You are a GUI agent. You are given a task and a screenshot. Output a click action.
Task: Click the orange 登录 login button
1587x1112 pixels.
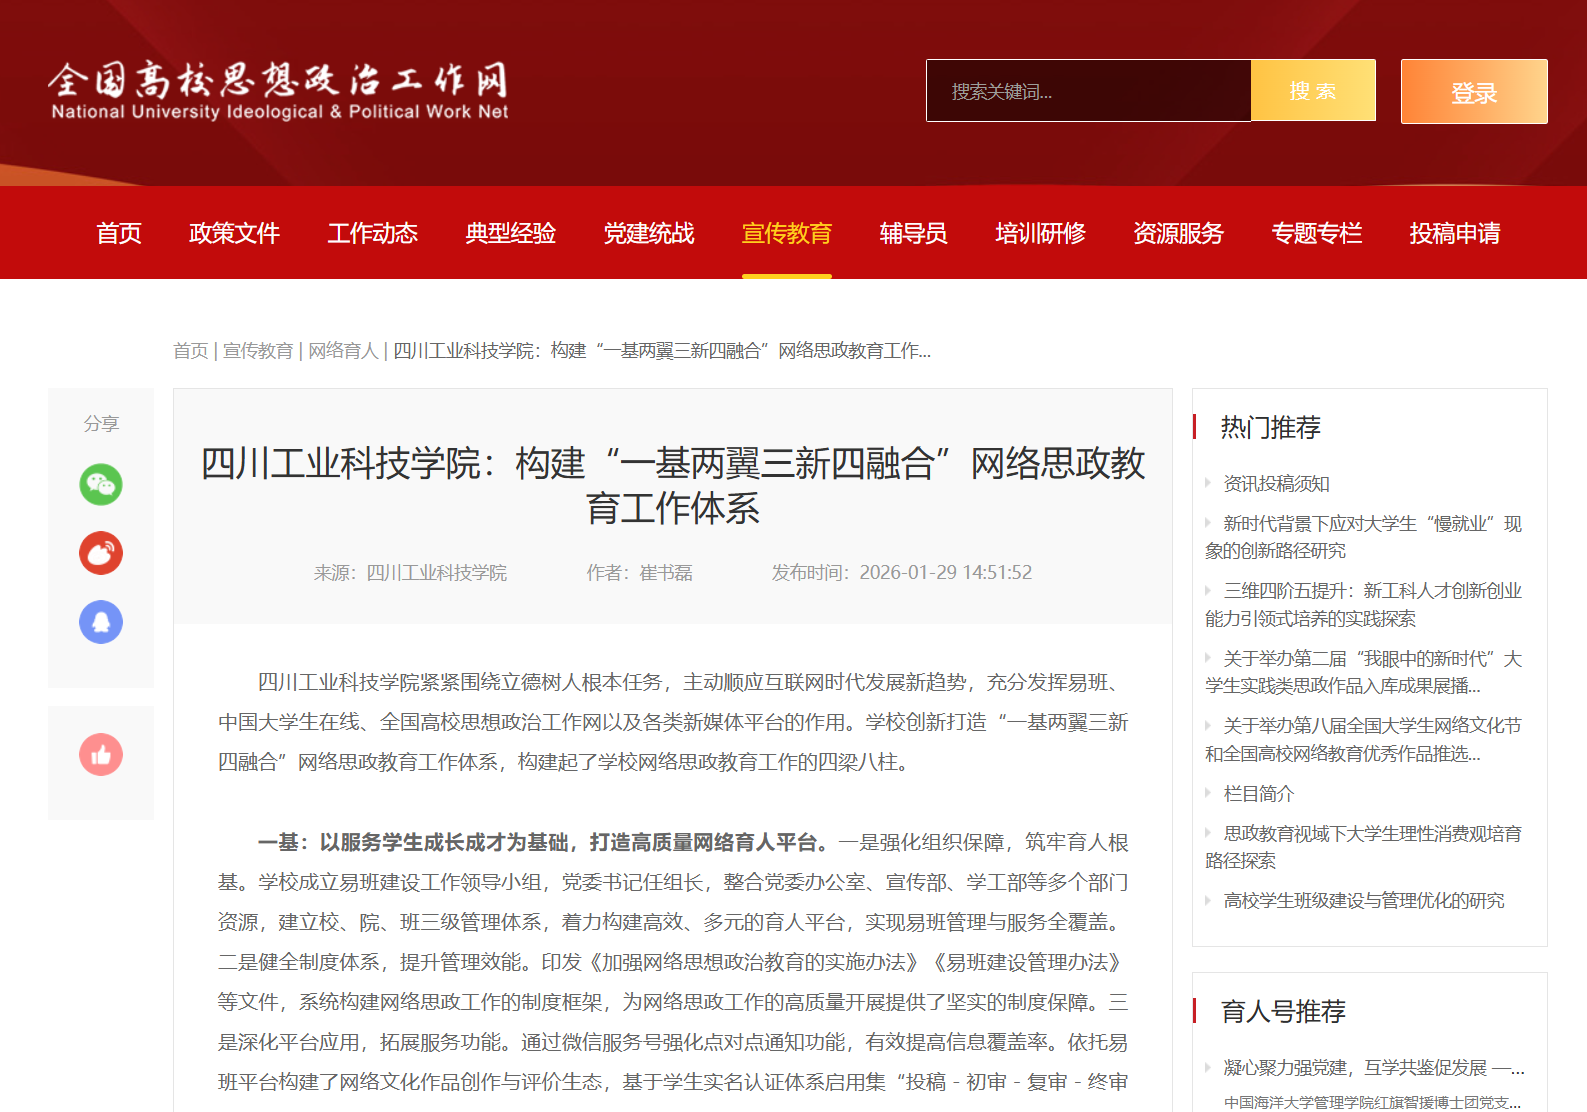coord(1473,92)
